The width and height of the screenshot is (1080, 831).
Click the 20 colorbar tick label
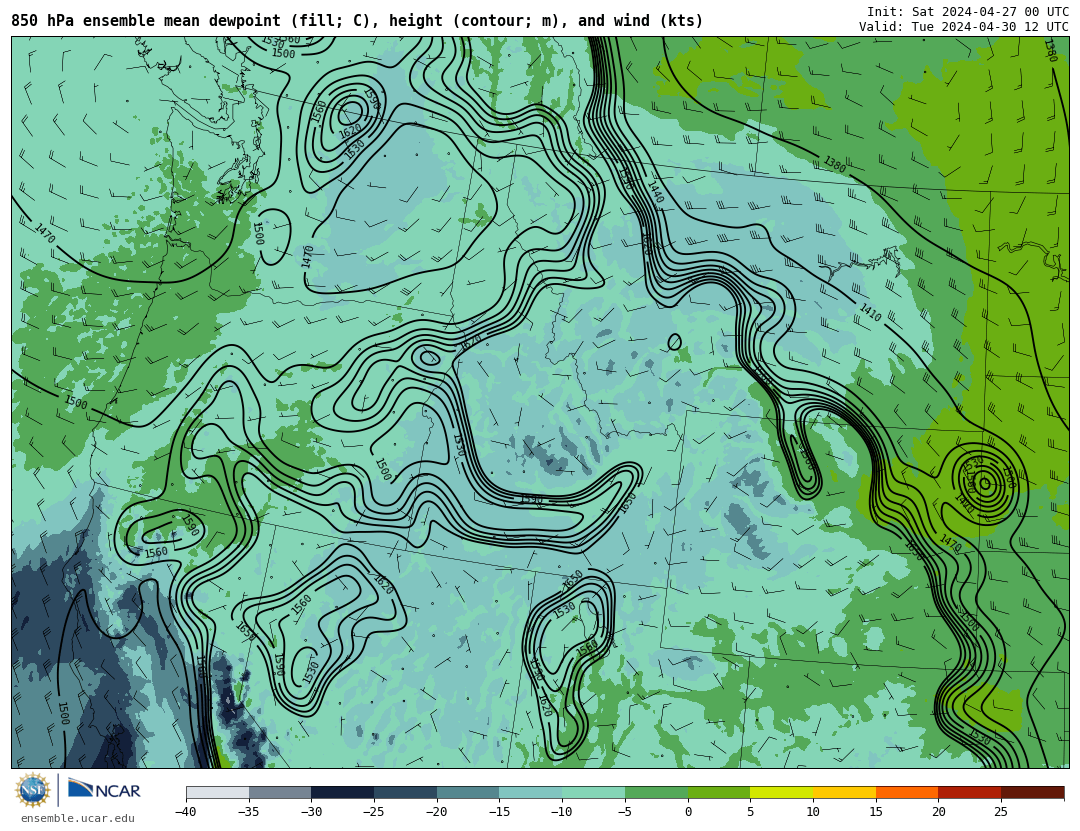coord(938,812)
